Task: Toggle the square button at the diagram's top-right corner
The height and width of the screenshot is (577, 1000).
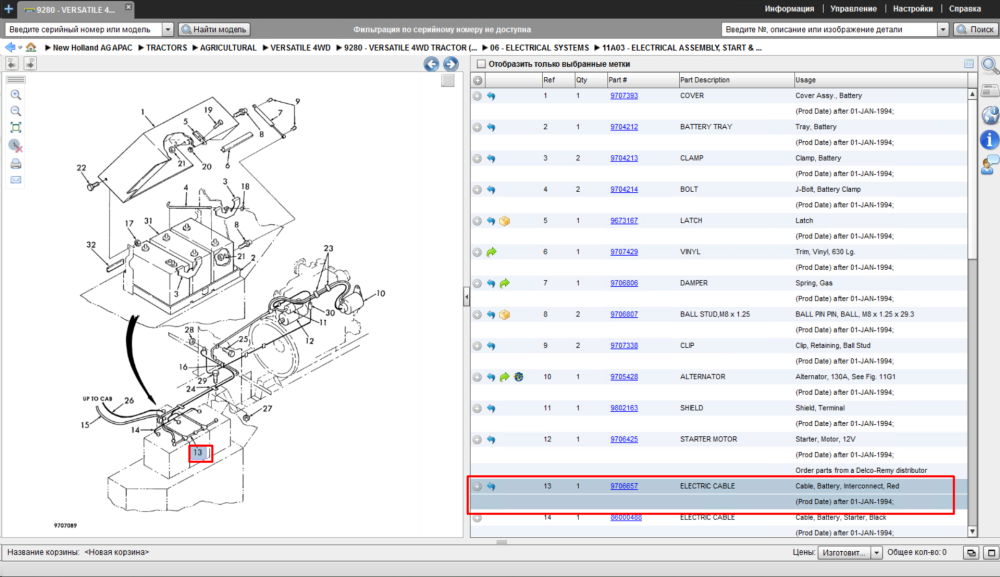Action: tap(448, 80)
